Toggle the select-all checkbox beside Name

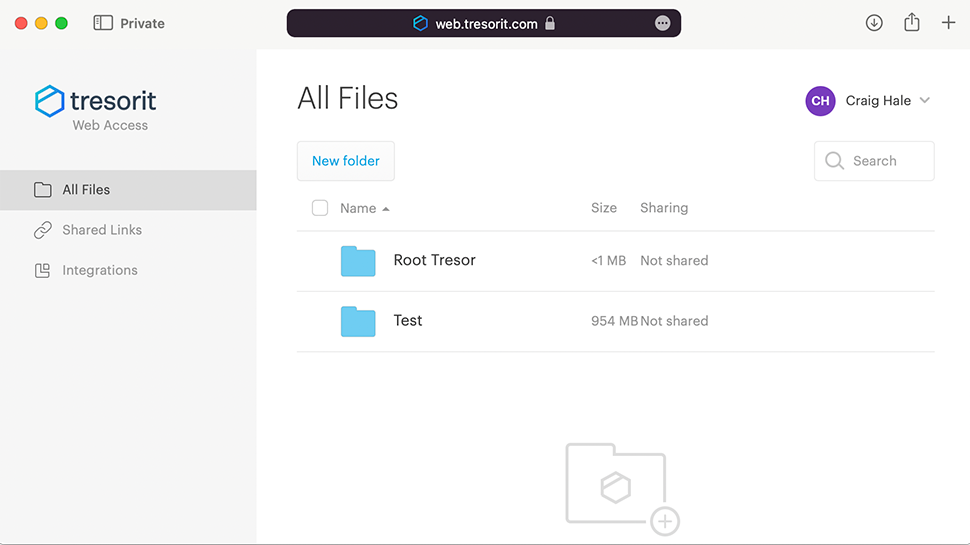[x=320, y=208]
